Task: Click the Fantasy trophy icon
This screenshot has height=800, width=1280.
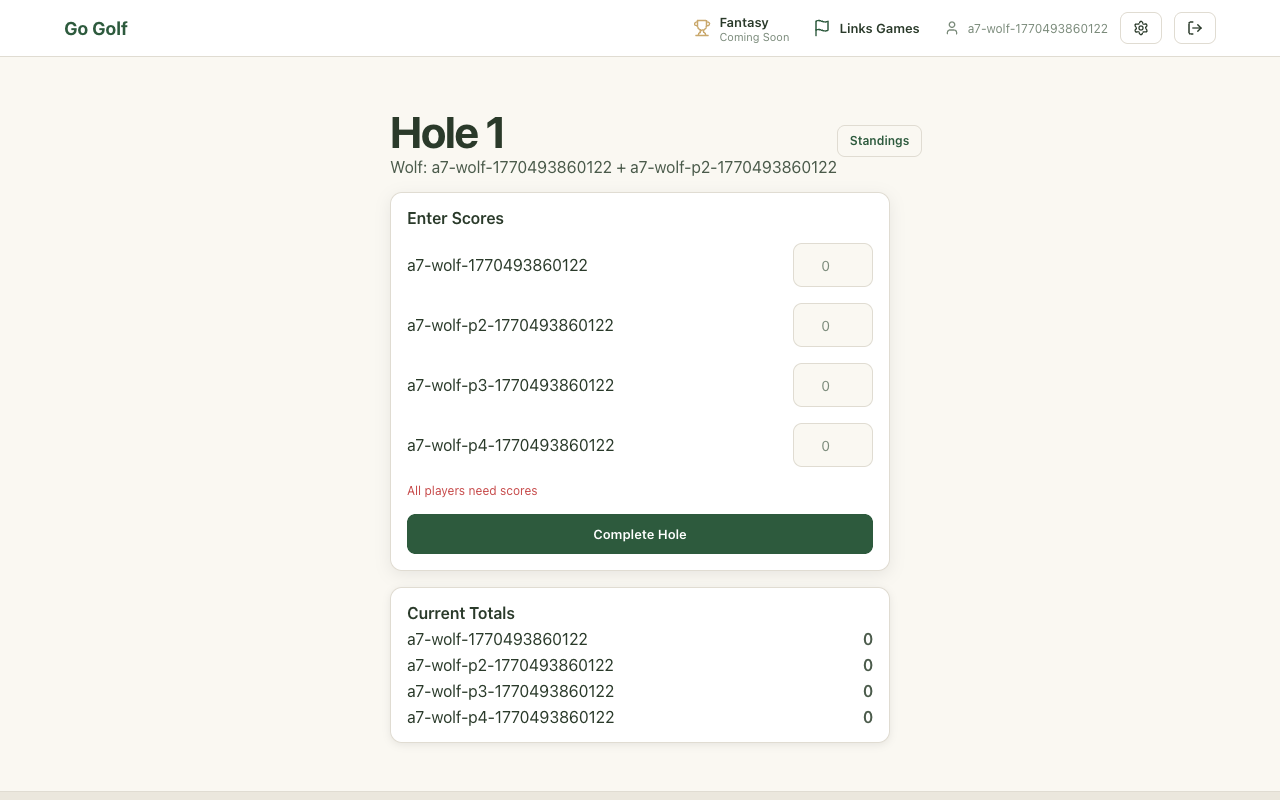Action: coord(702,29)
